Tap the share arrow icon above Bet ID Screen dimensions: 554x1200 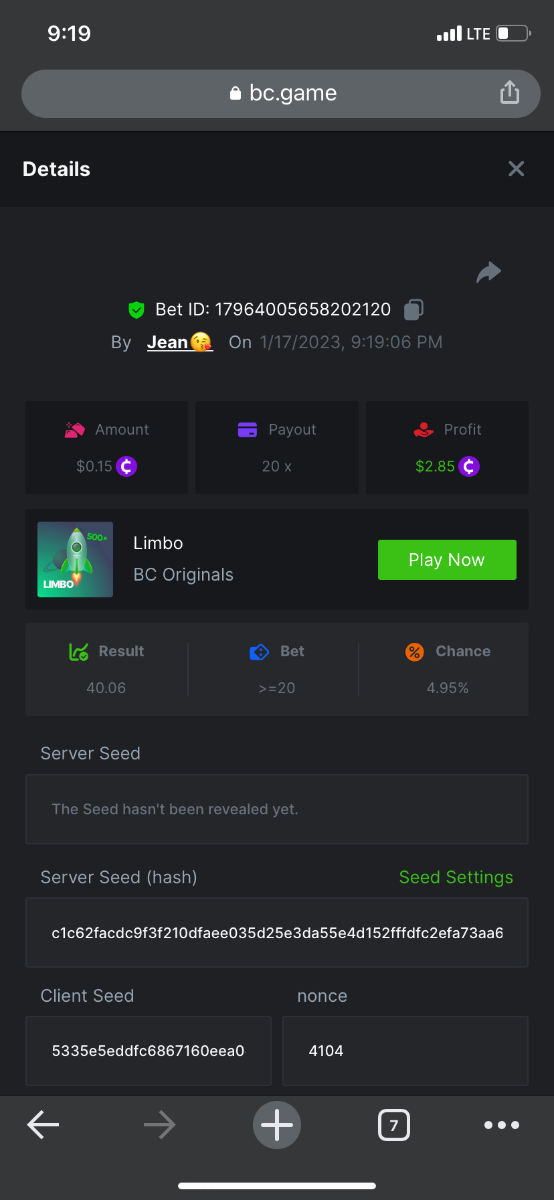click(x=488, y=272)
